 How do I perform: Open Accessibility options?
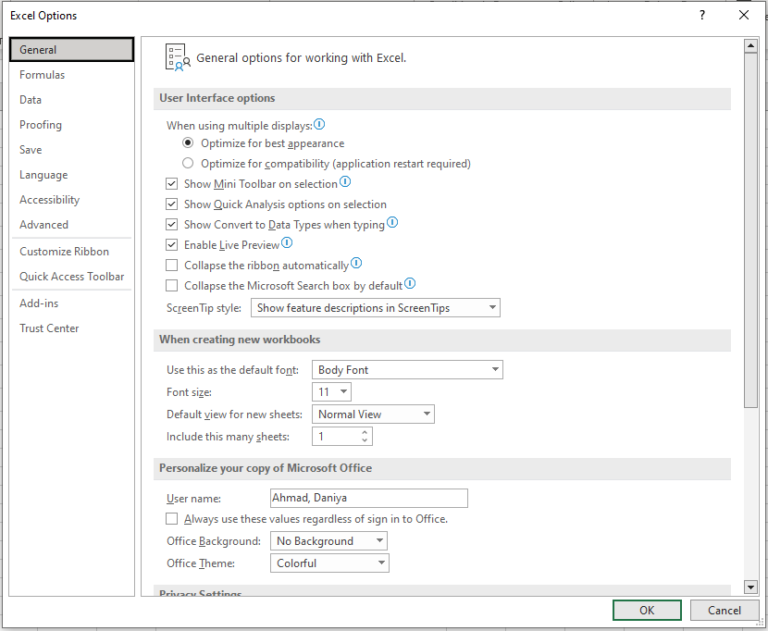(x=72, y=199)
